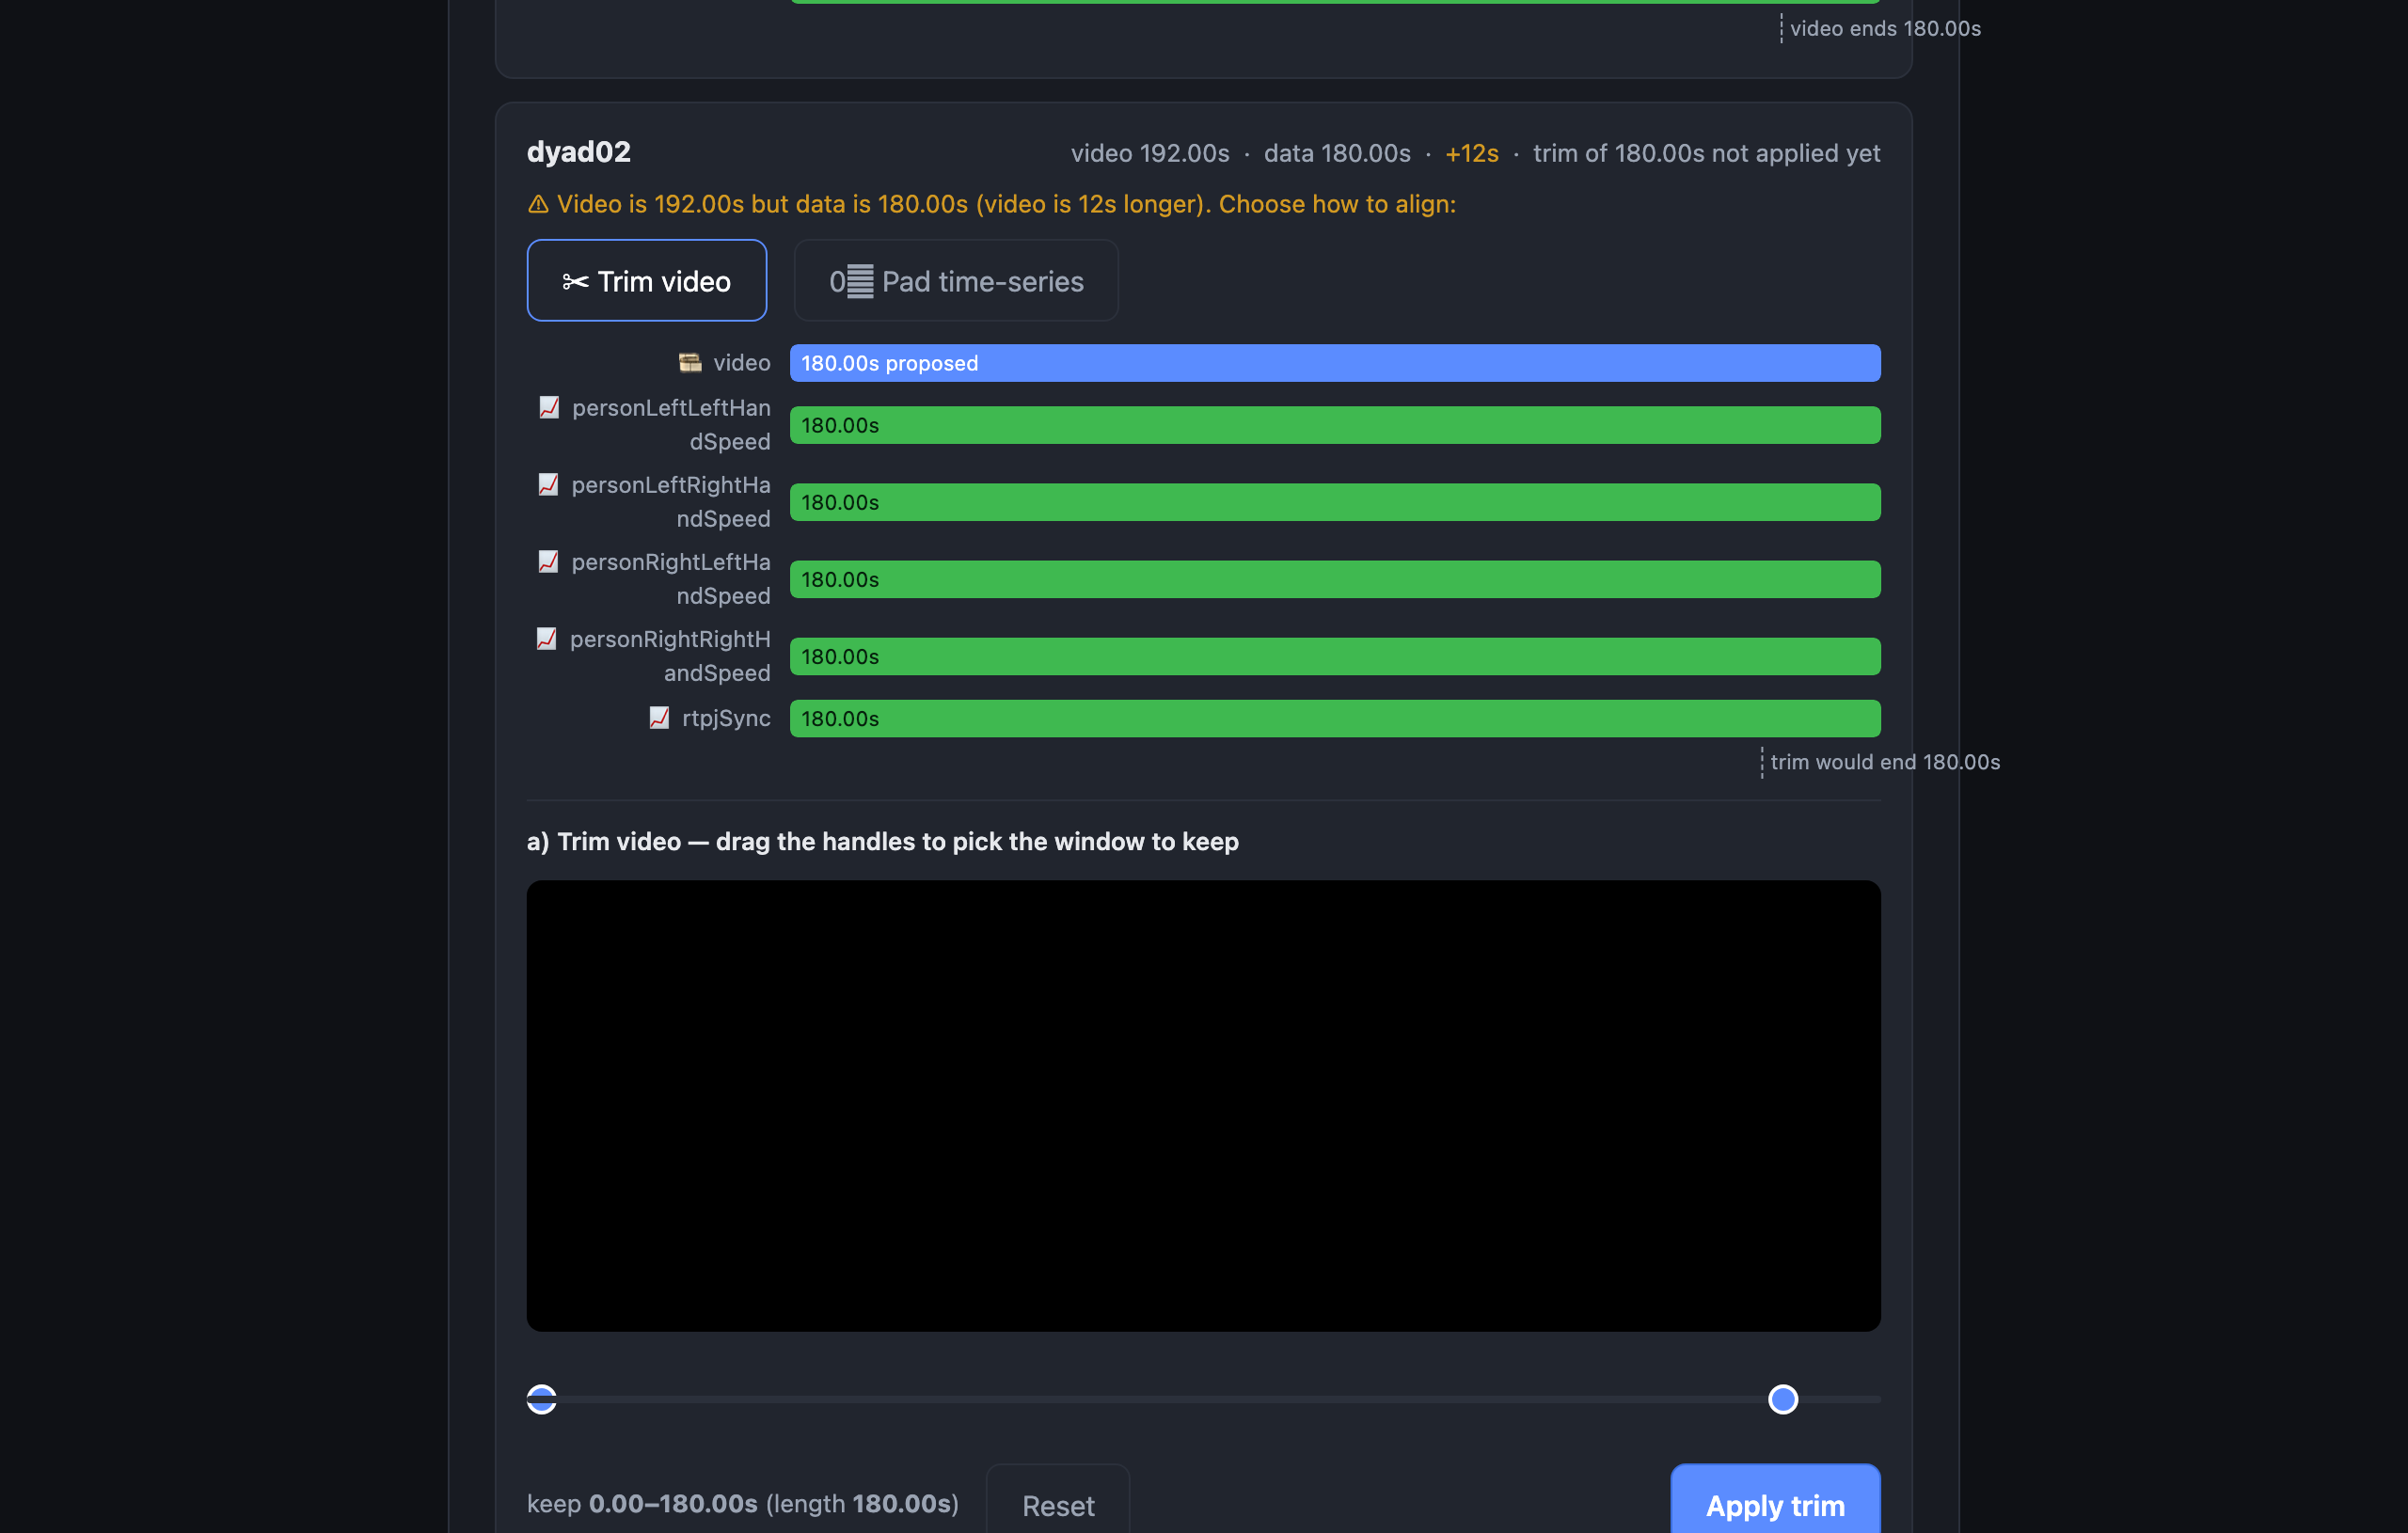The width and height of the screenshot is (2408, 1533).
Task: Select the Trim video option
Action: 646,281
